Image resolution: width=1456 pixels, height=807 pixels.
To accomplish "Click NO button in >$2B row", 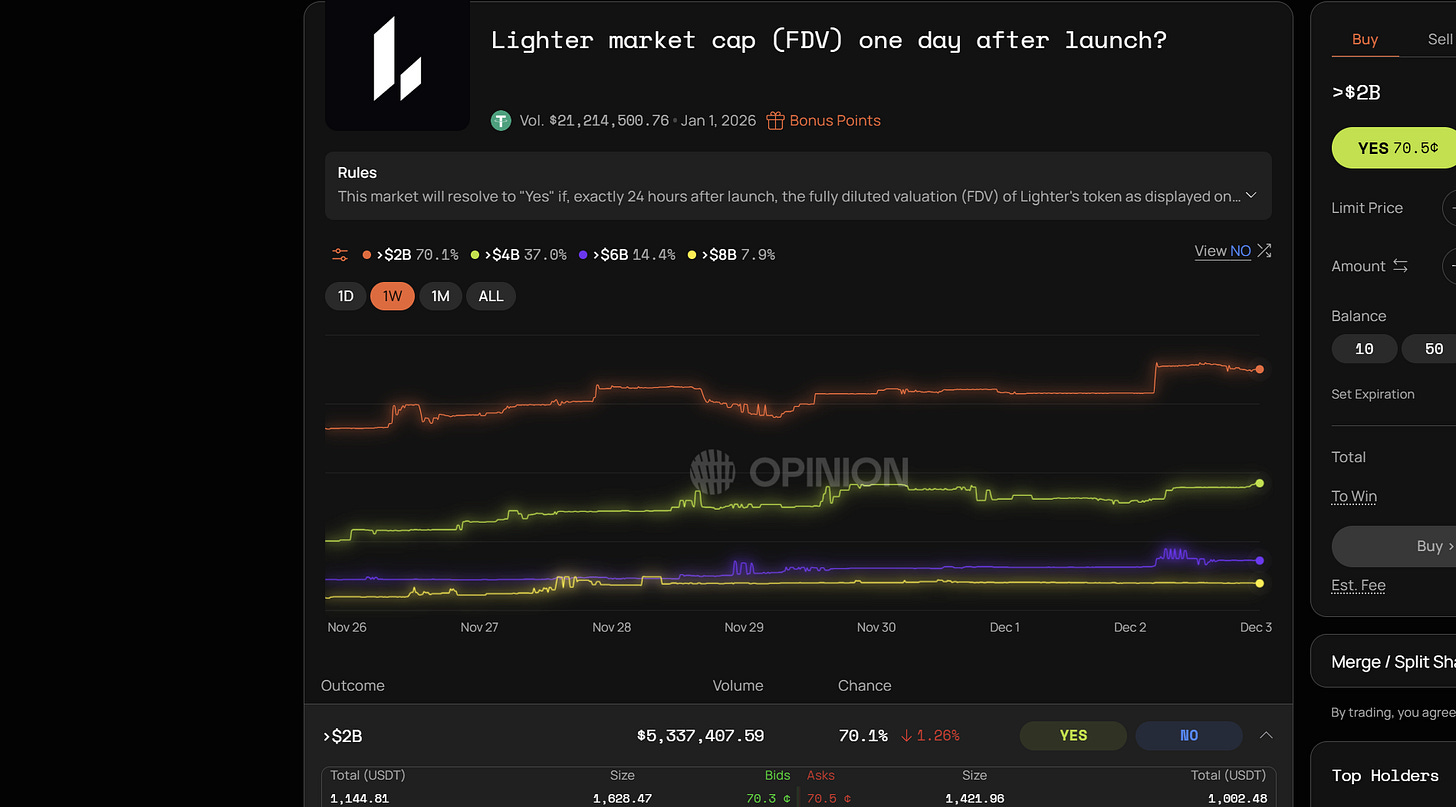I will pos(1189,735).
